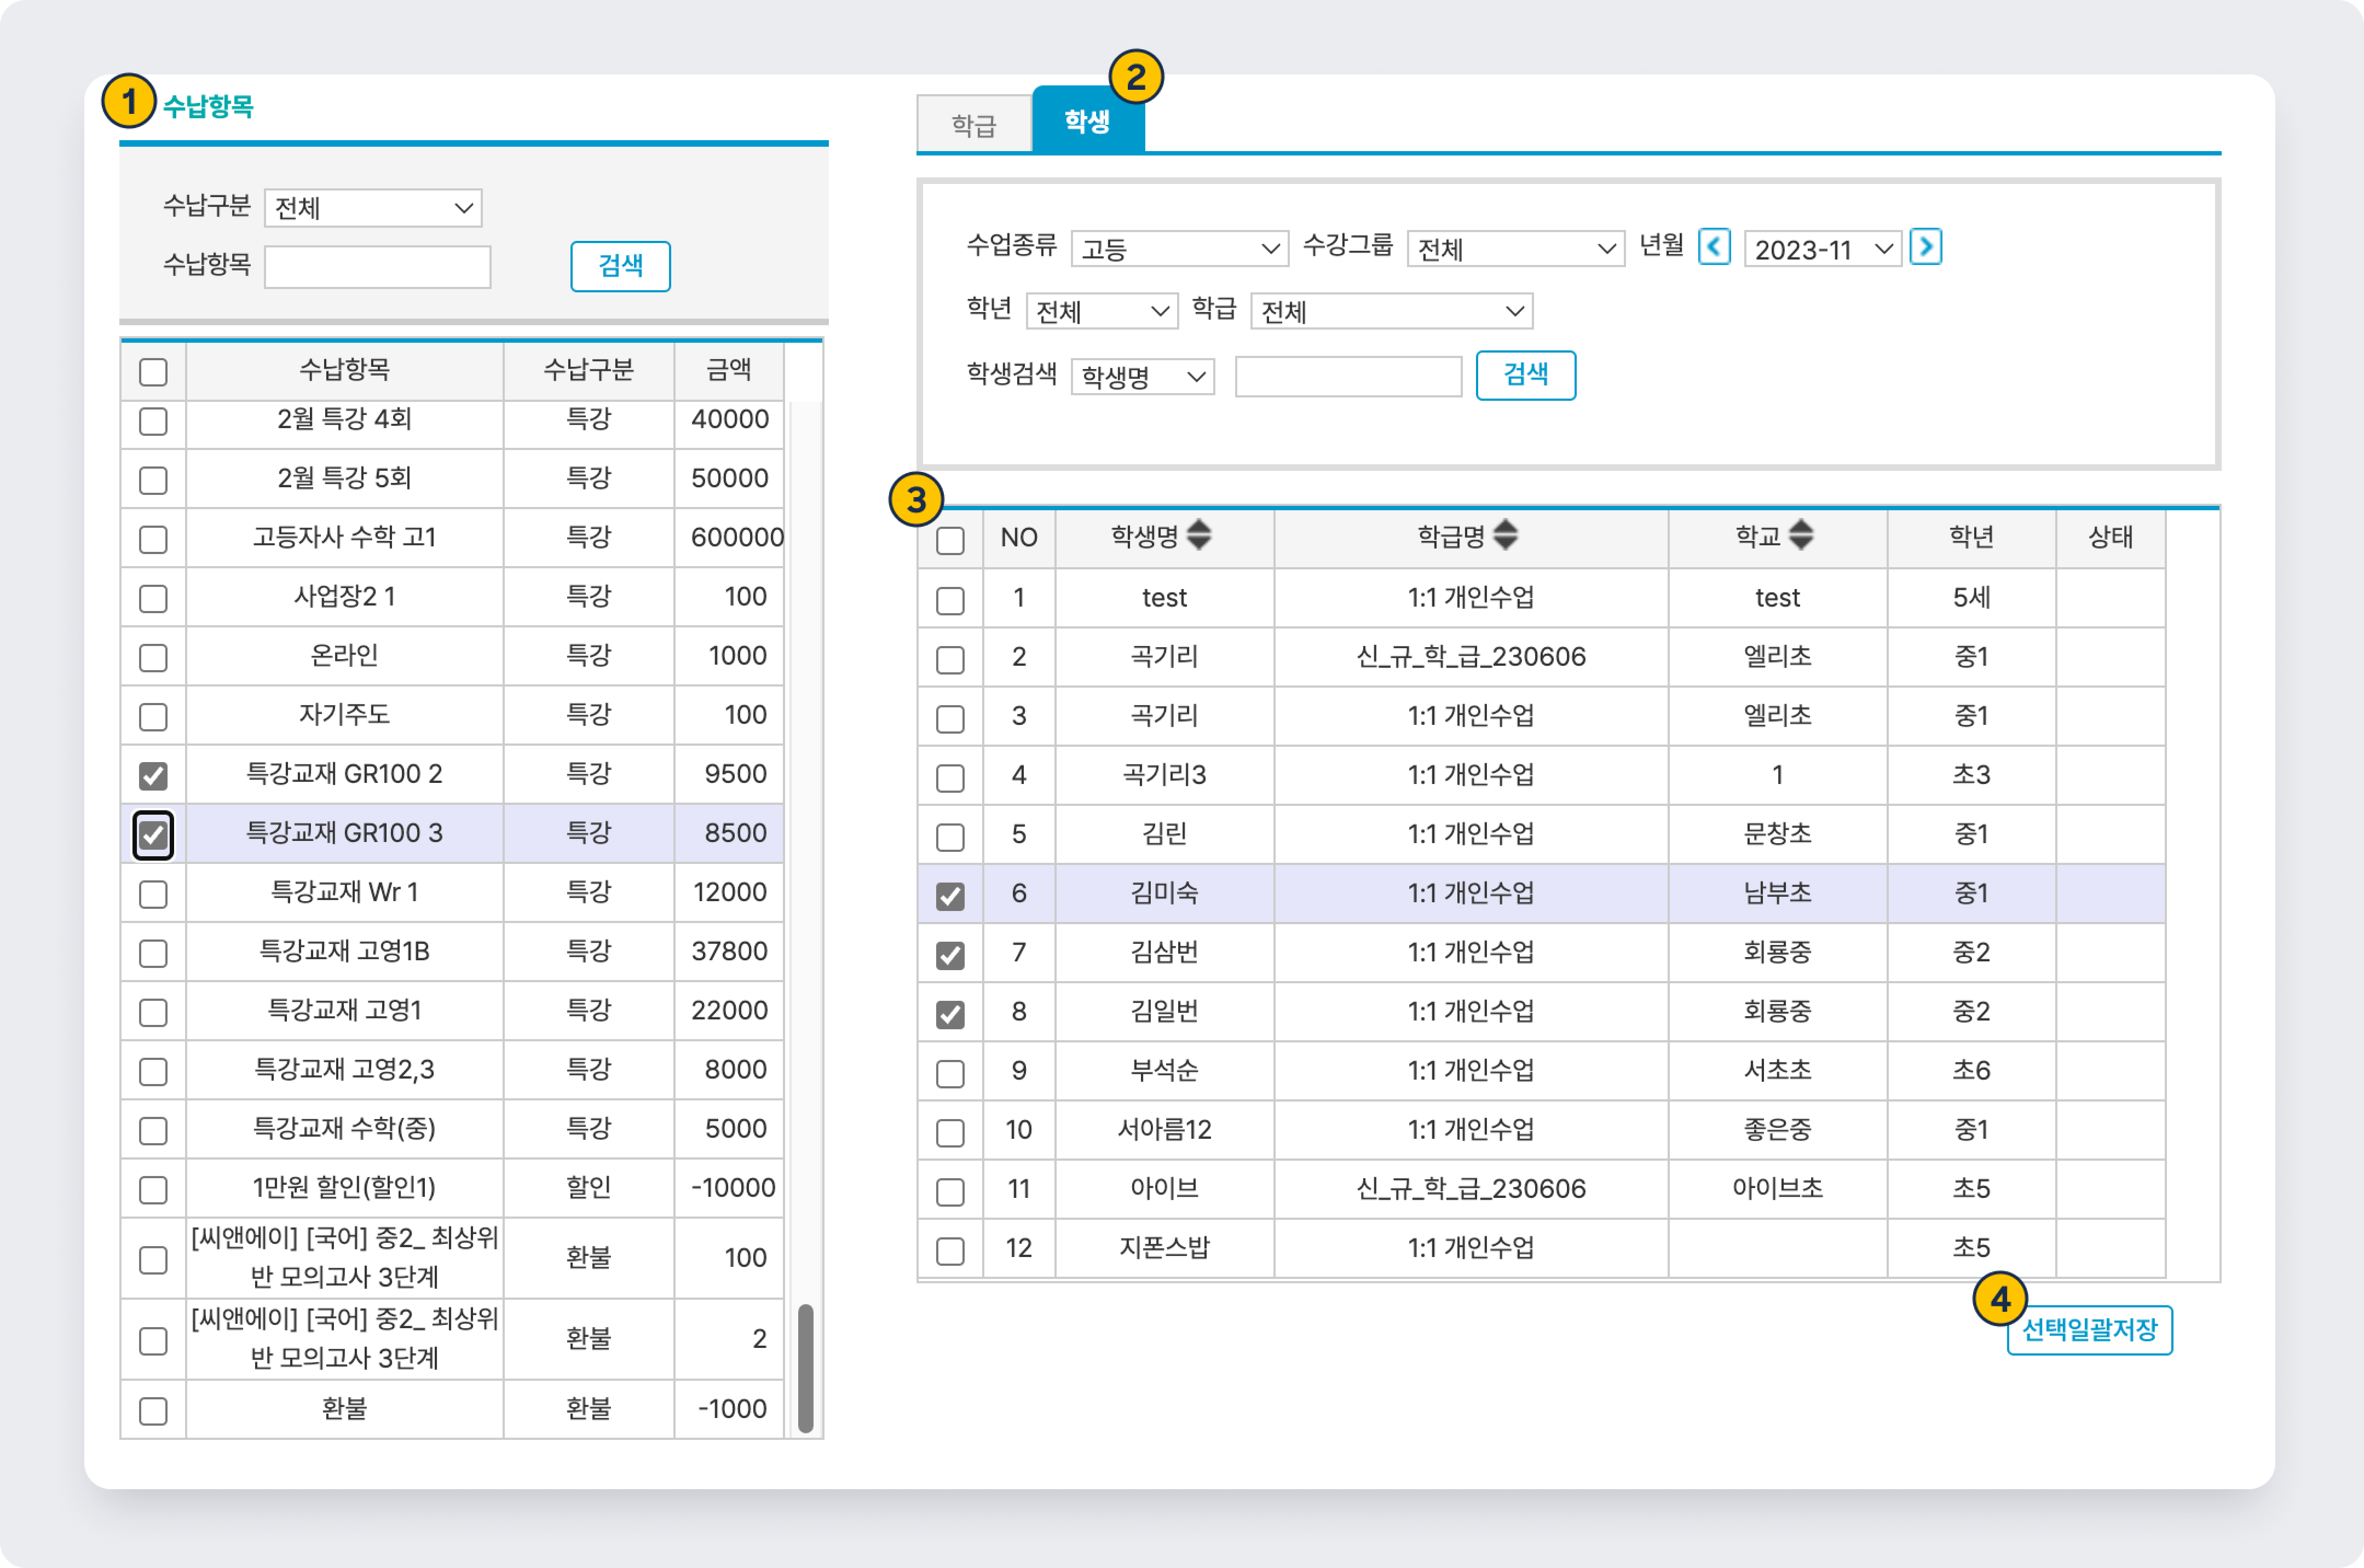Sort by 학생명 column arrows
The image size is (2364, 1568).
1199,536
